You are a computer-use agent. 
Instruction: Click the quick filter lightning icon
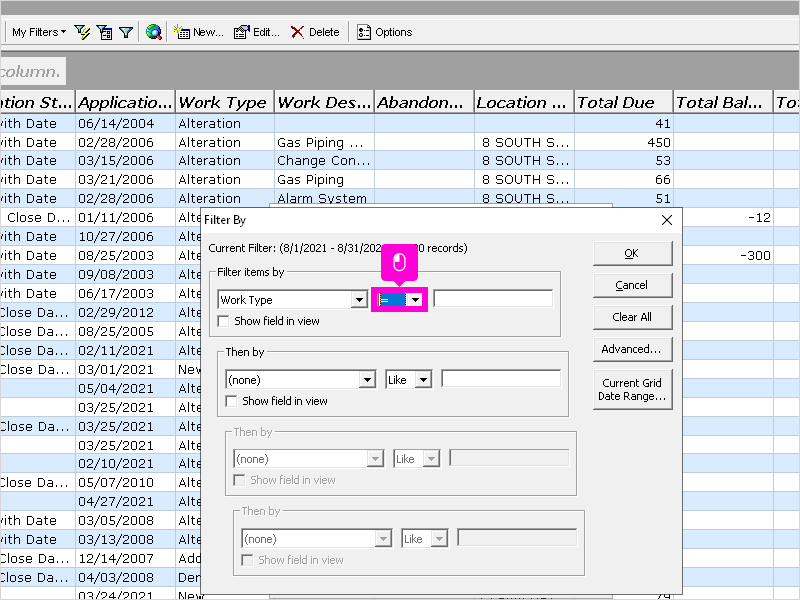click(x=82, y=32)
